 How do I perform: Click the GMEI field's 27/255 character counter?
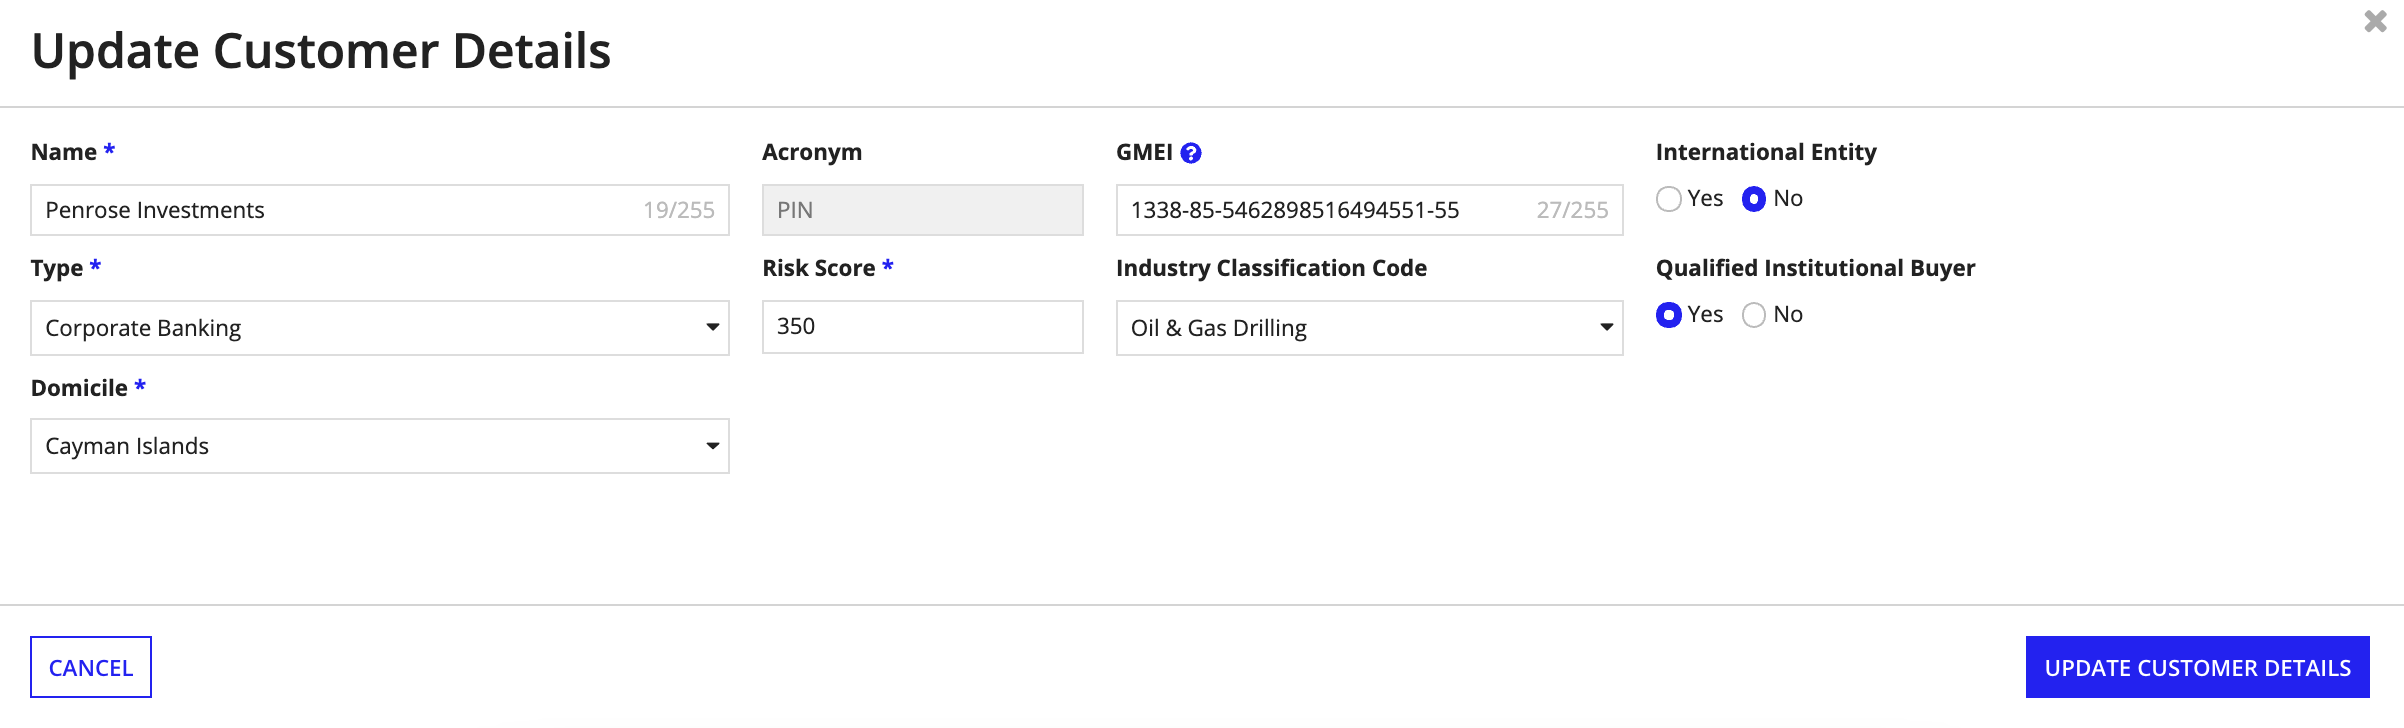pos(1572,210)
